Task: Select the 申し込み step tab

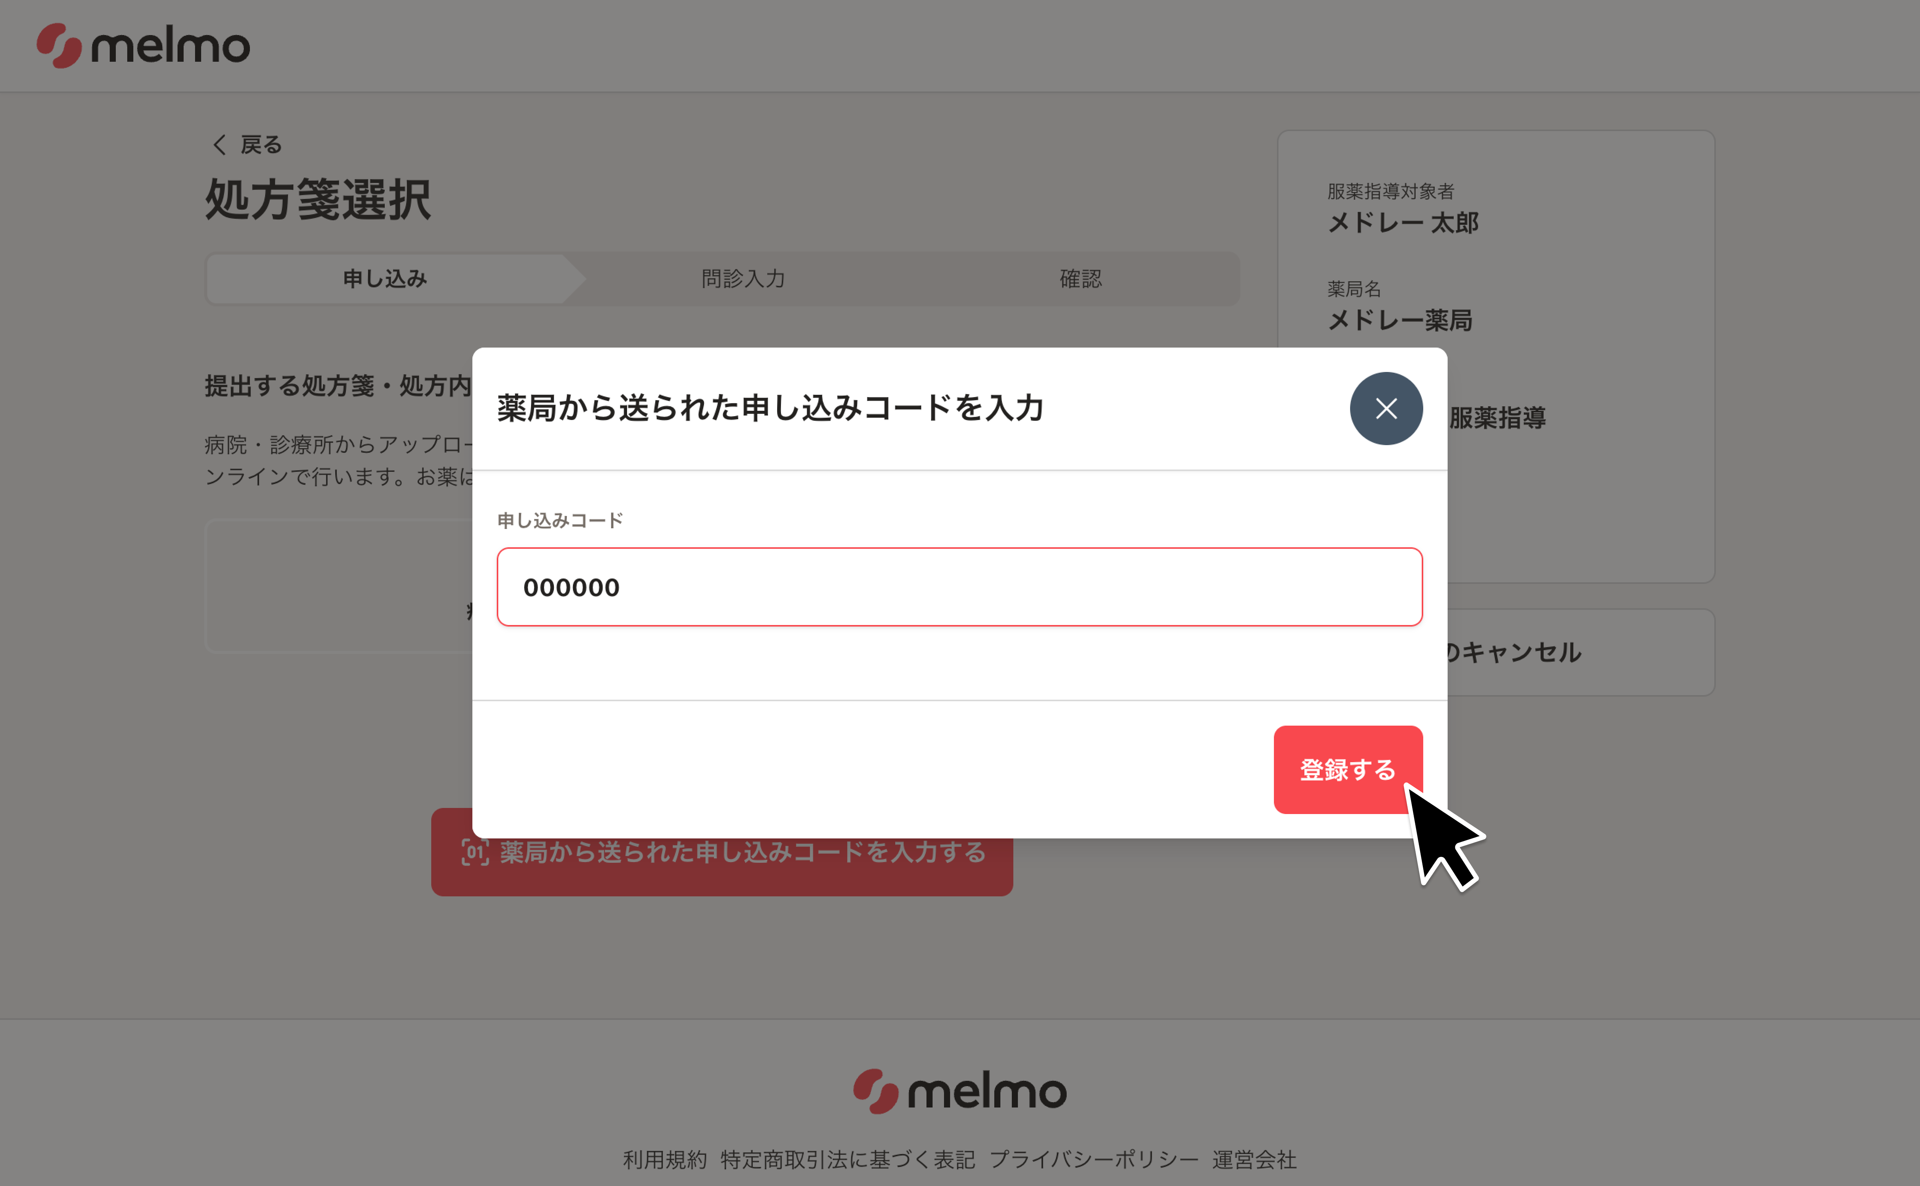Action: [385, 278]
